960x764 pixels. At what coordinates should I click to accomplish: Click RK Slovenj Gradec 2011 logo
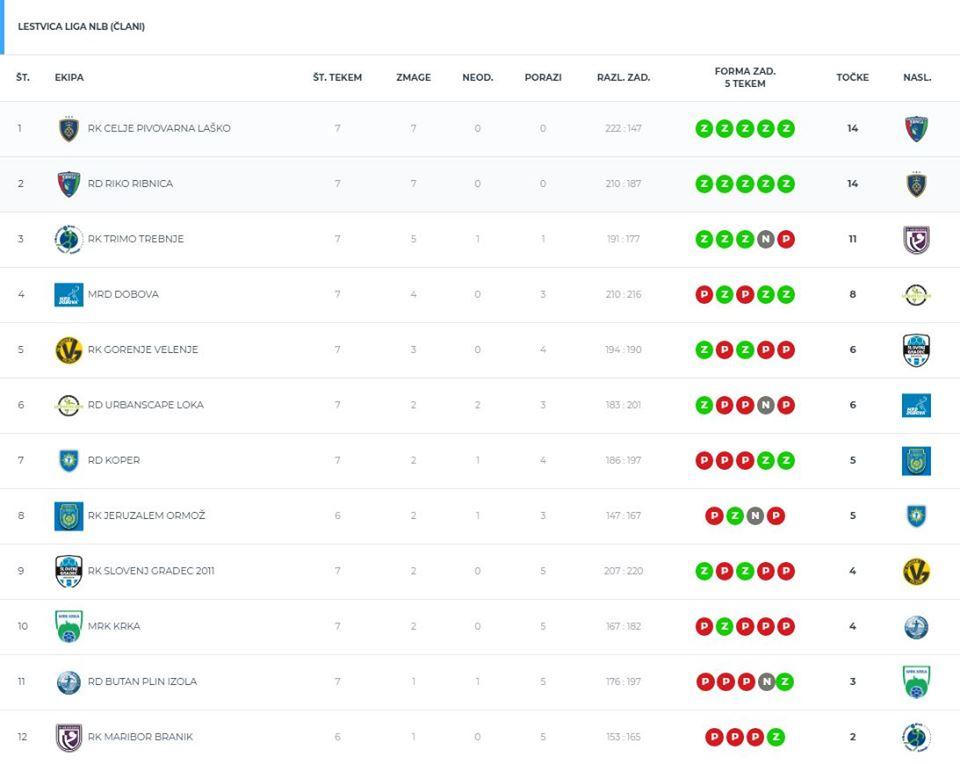68,571
